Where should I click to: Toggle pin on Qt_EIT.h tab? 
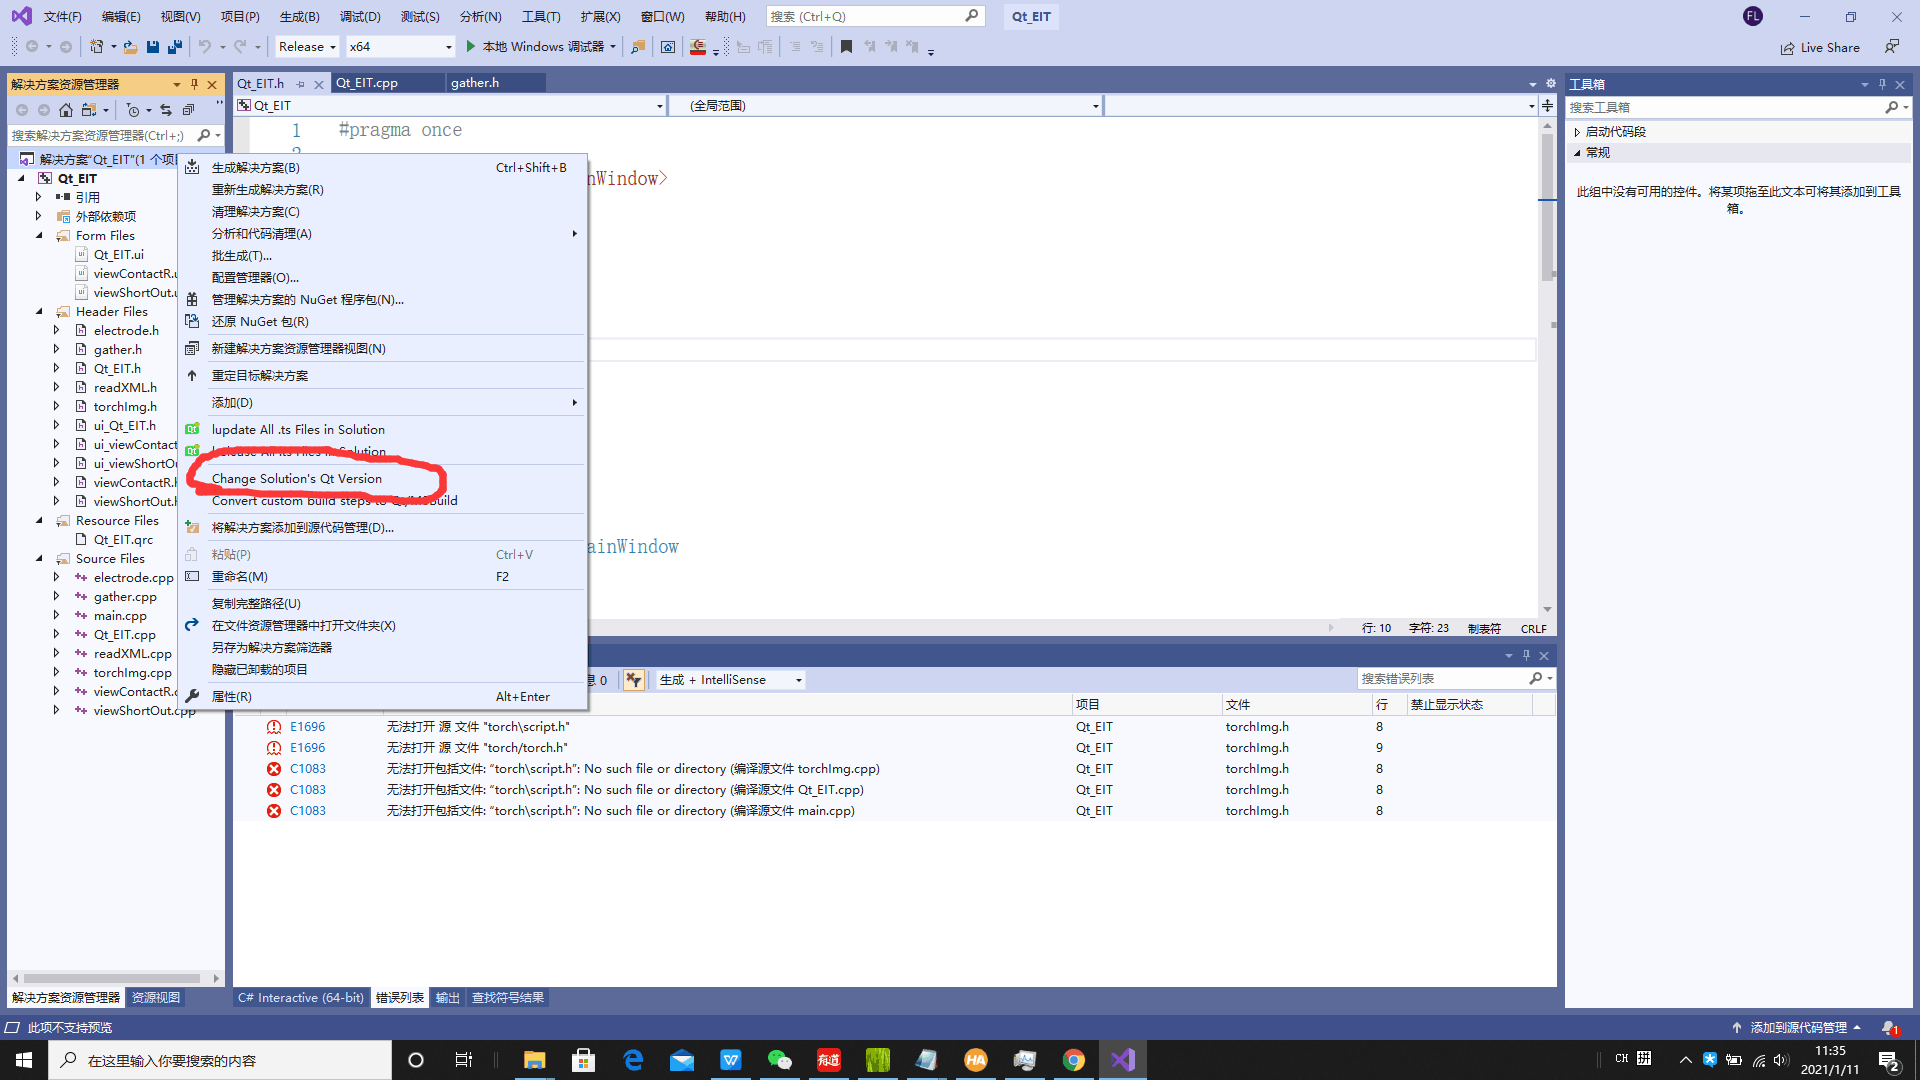pos(301,84)
